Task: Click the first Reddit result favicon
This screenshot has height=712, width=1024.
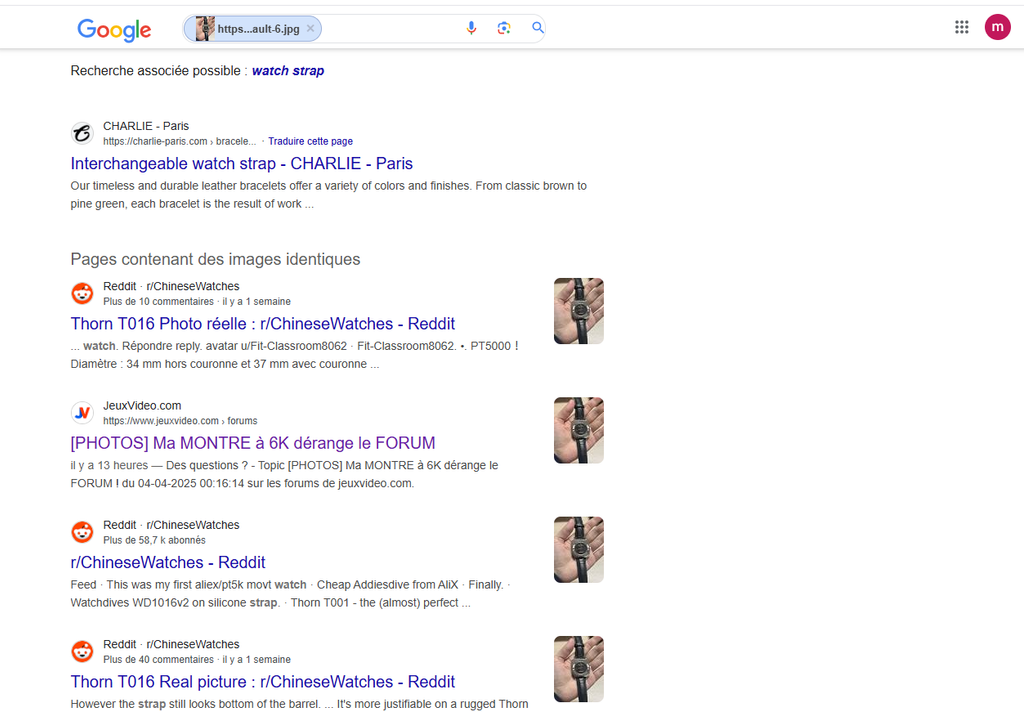Action: click(x=82, y=294)
